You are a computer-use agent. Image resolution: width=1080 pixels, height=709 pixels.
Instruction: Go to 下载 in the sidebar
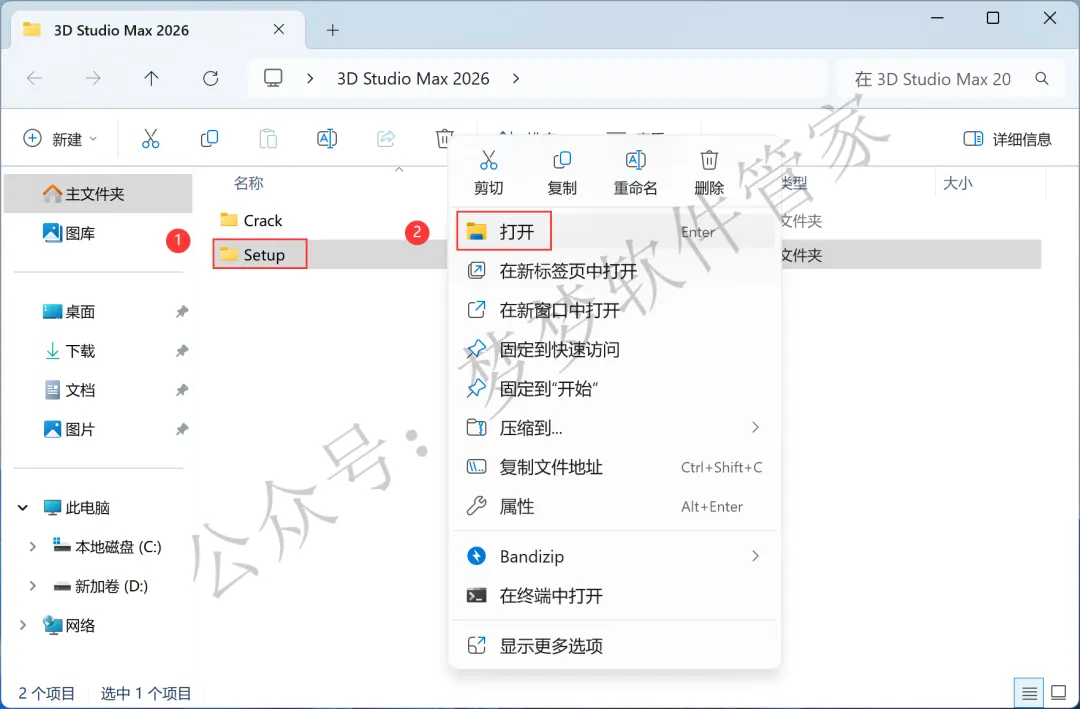[69, 351]
